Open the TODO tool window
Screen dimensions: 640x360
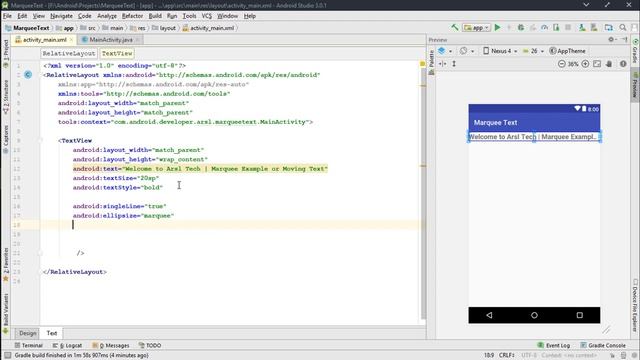(150, 345)
